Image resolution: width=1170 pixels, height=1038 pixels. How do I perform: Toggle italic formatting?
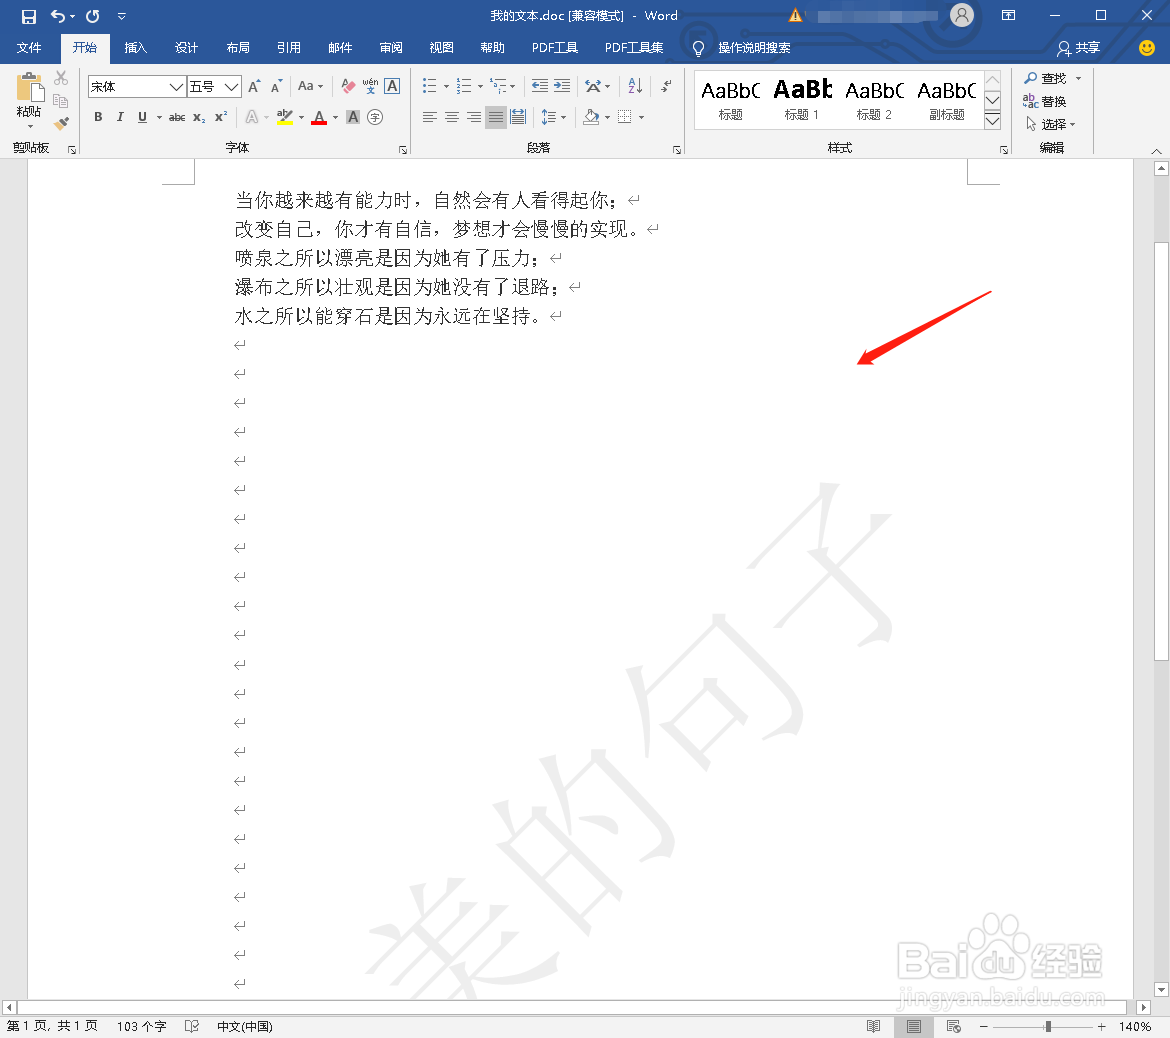coord(120,117)
